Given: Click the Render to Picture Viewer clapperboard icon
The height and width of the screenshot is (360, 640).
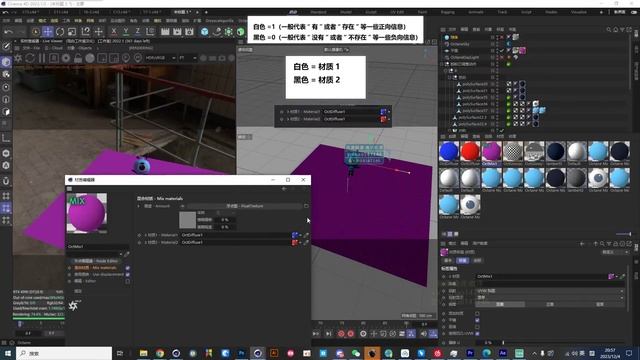Looking at the screenshot, I should click(177, 31).
